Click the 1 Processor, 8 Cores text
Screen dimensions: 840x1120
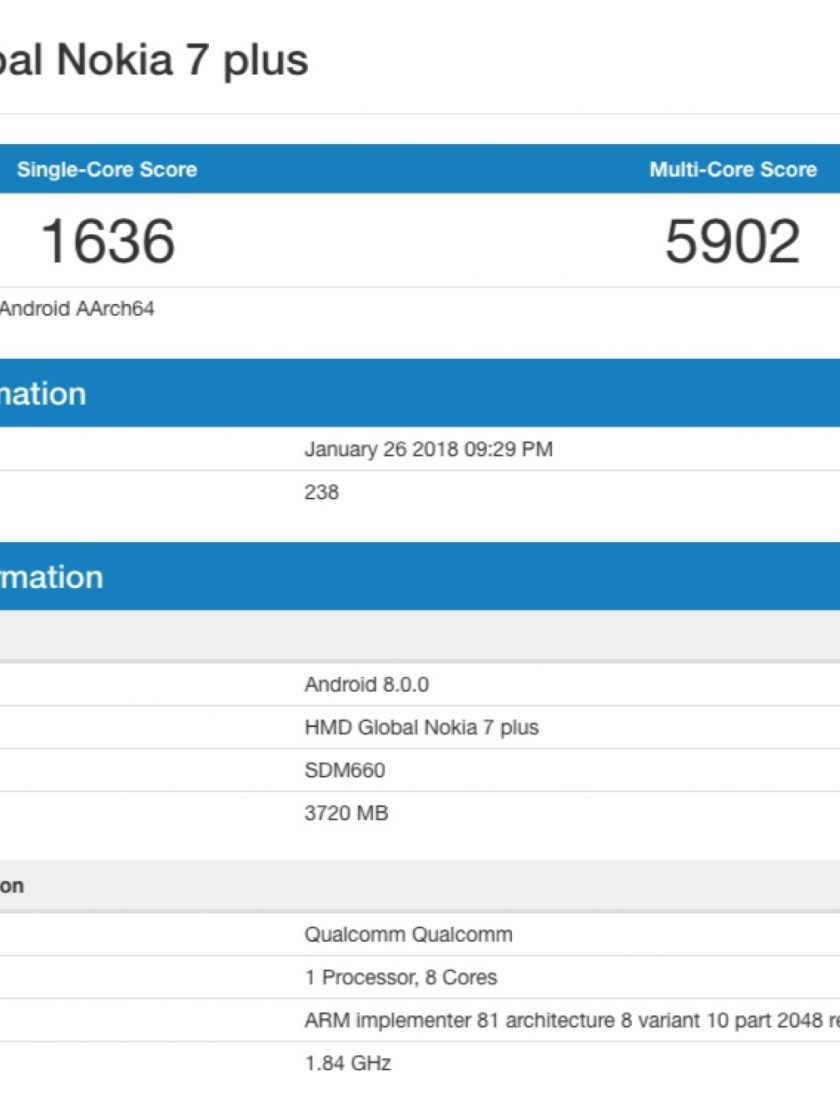400,978
